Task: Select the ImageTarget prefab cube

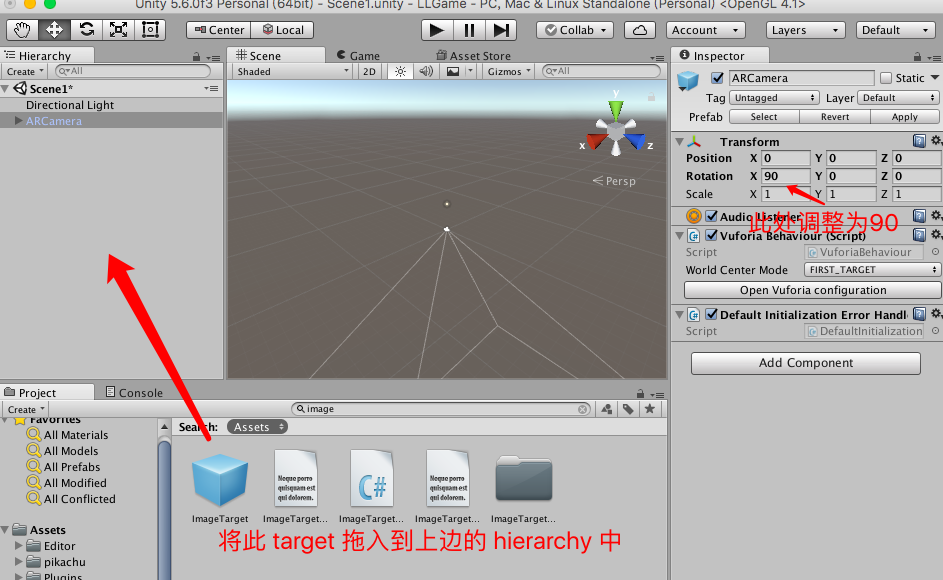Action: point(220,480)
